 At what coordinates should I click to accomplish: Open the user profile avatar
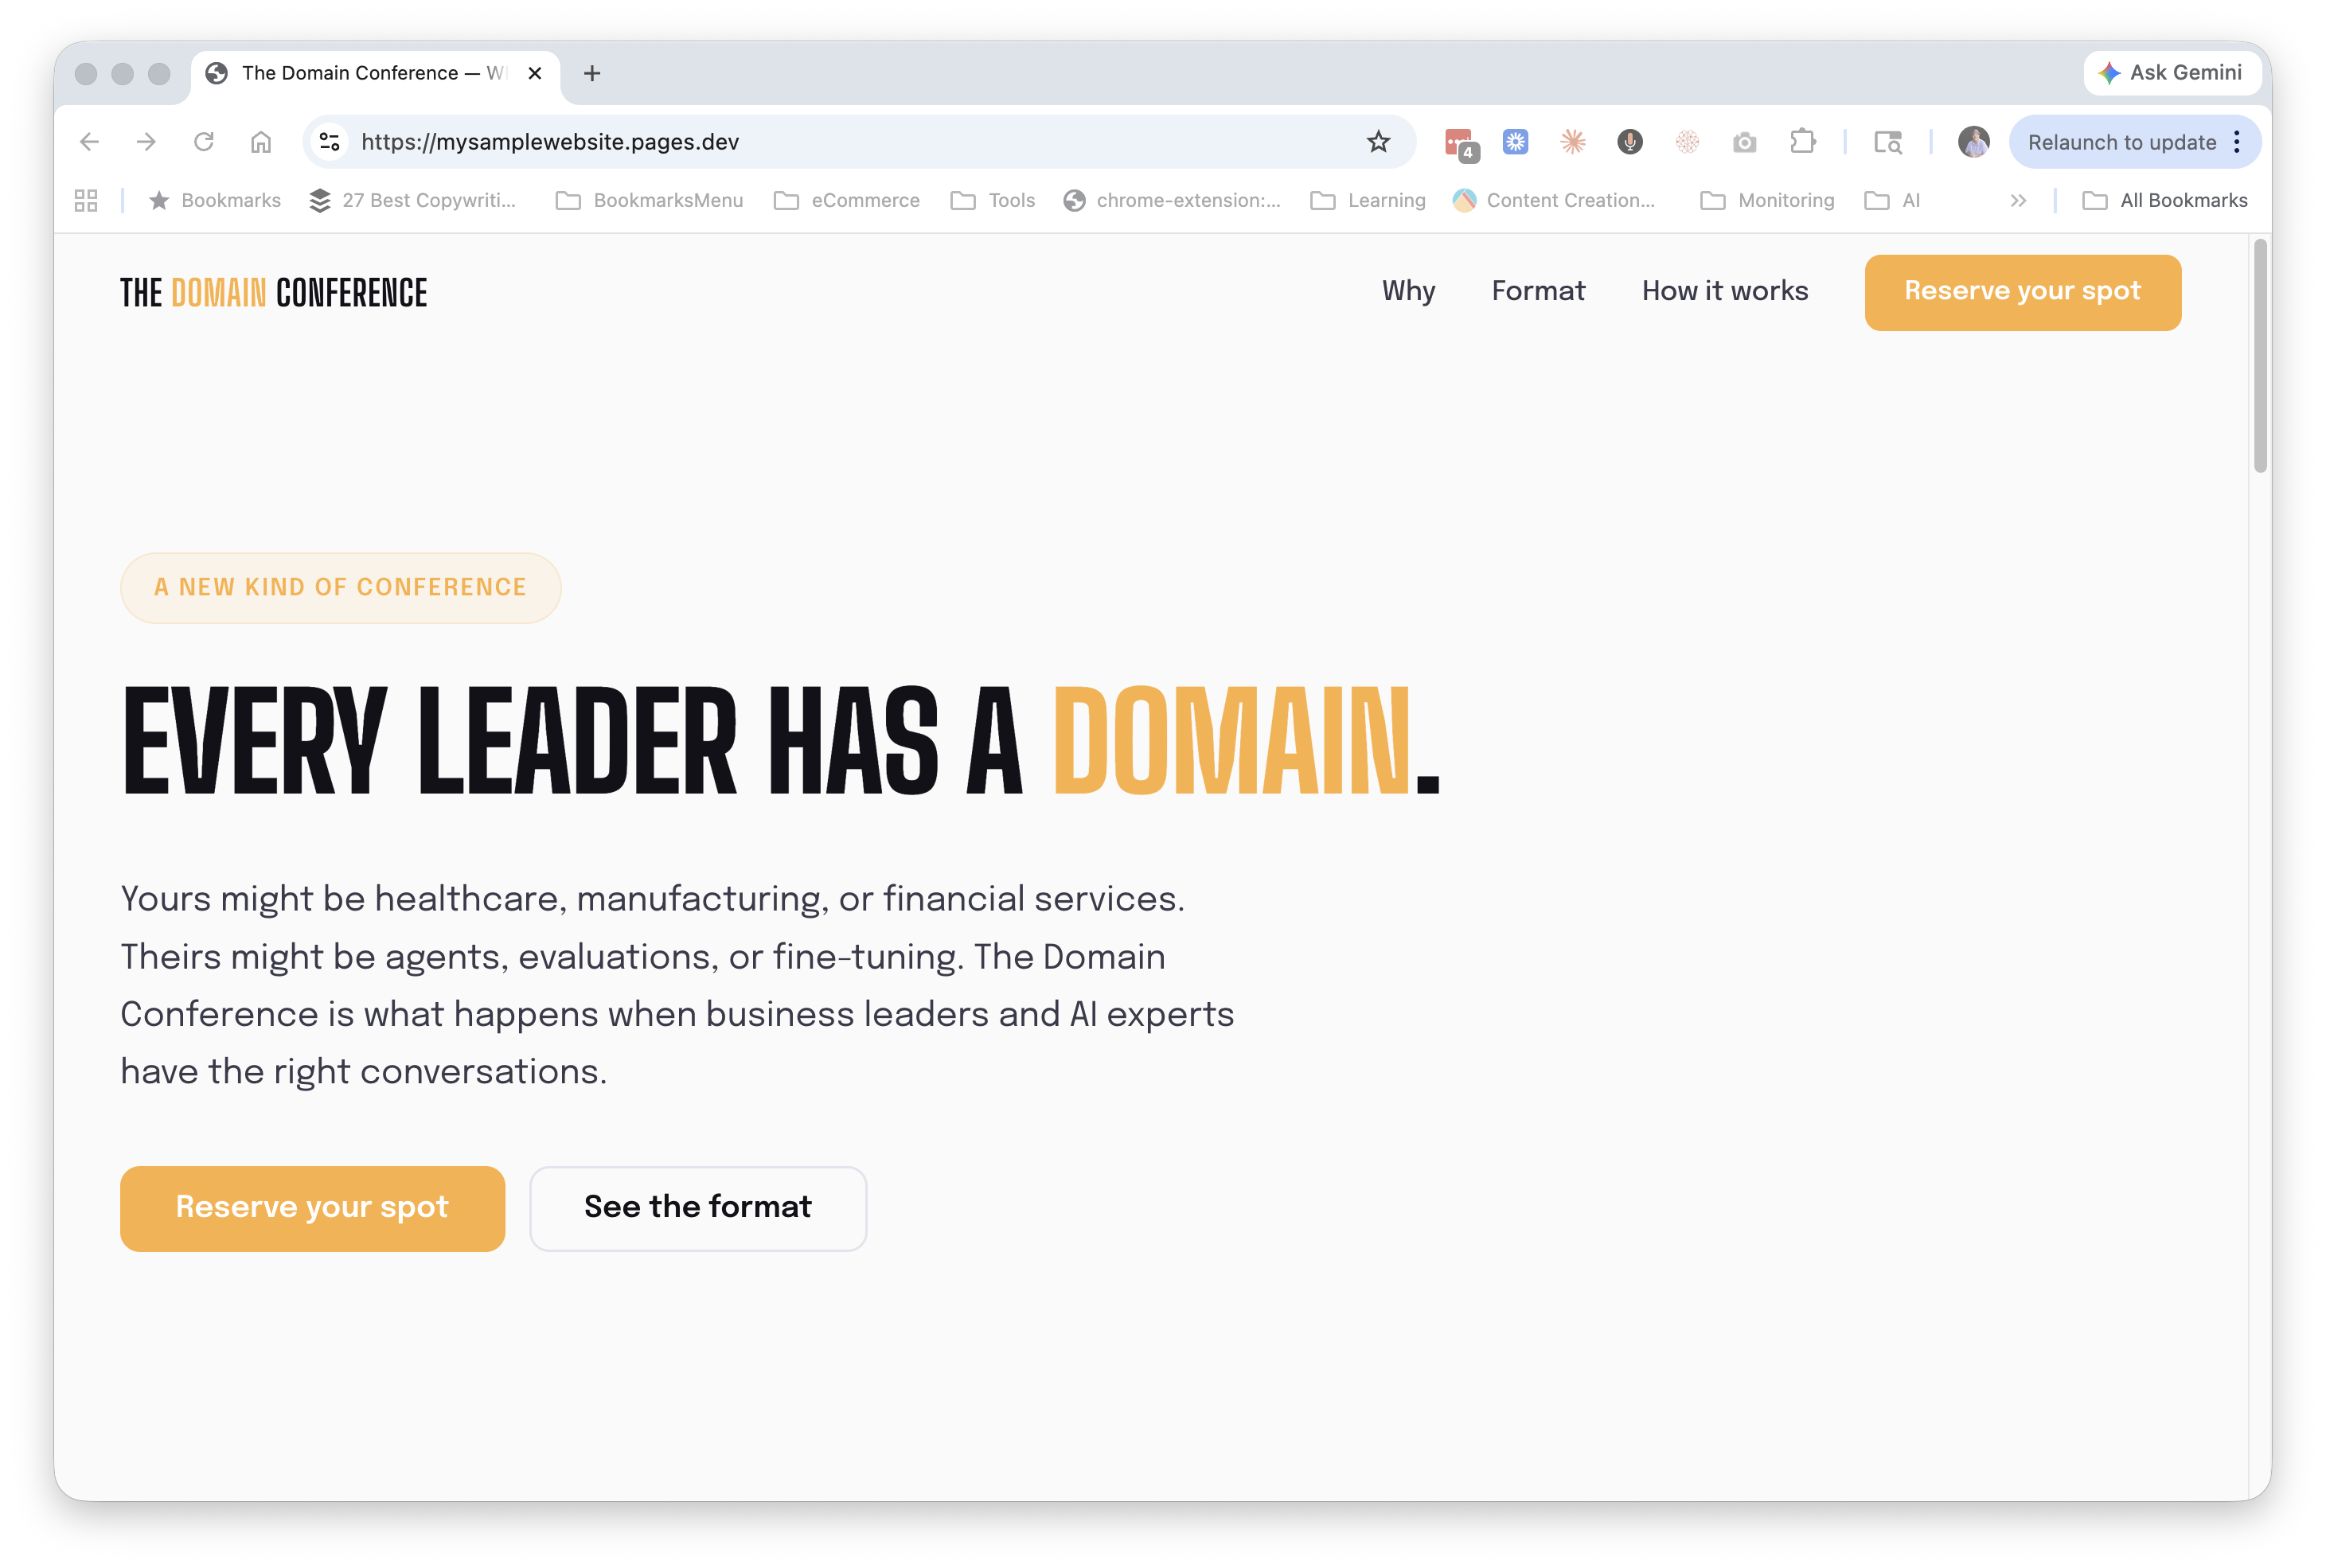click(1973, 142)
